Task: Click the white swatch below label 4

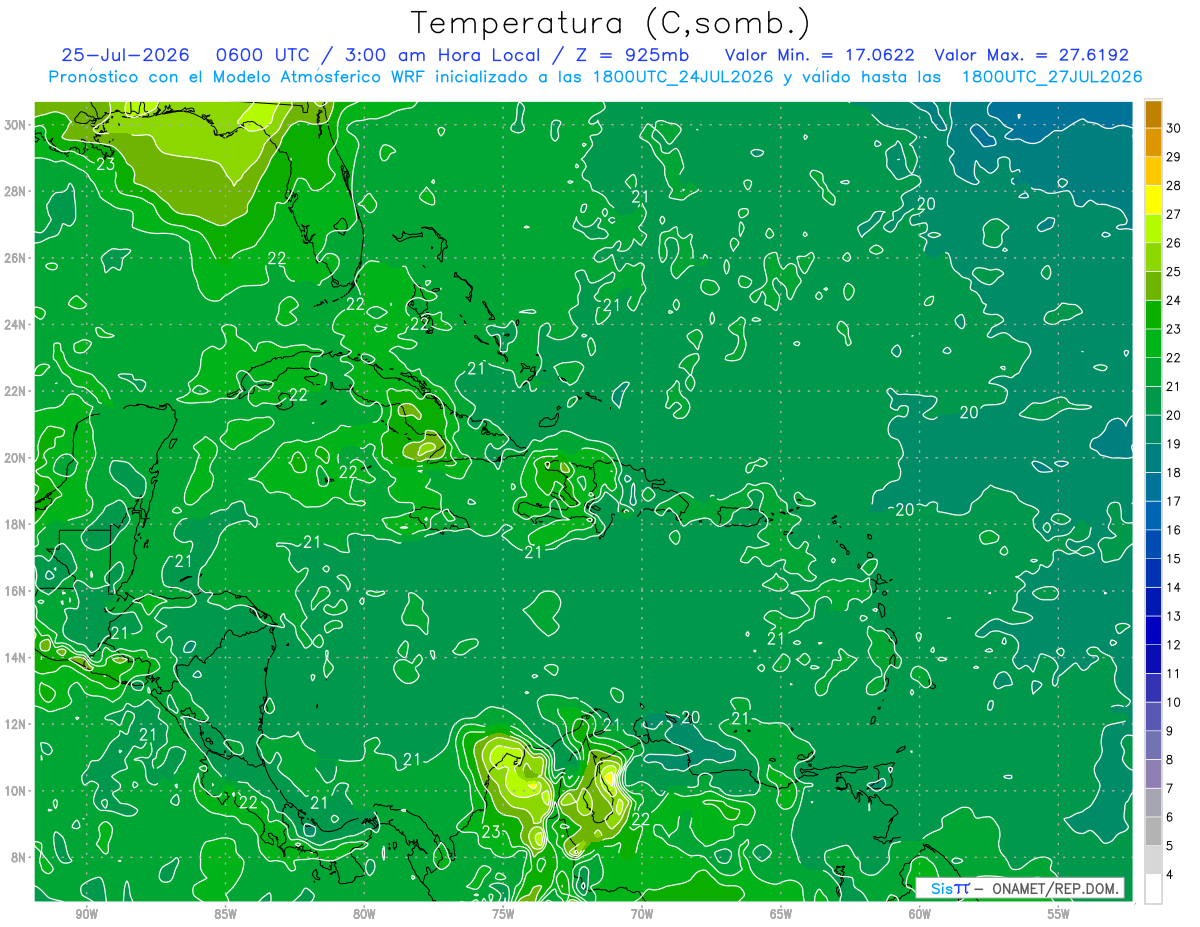Action: coord(1153,889)
